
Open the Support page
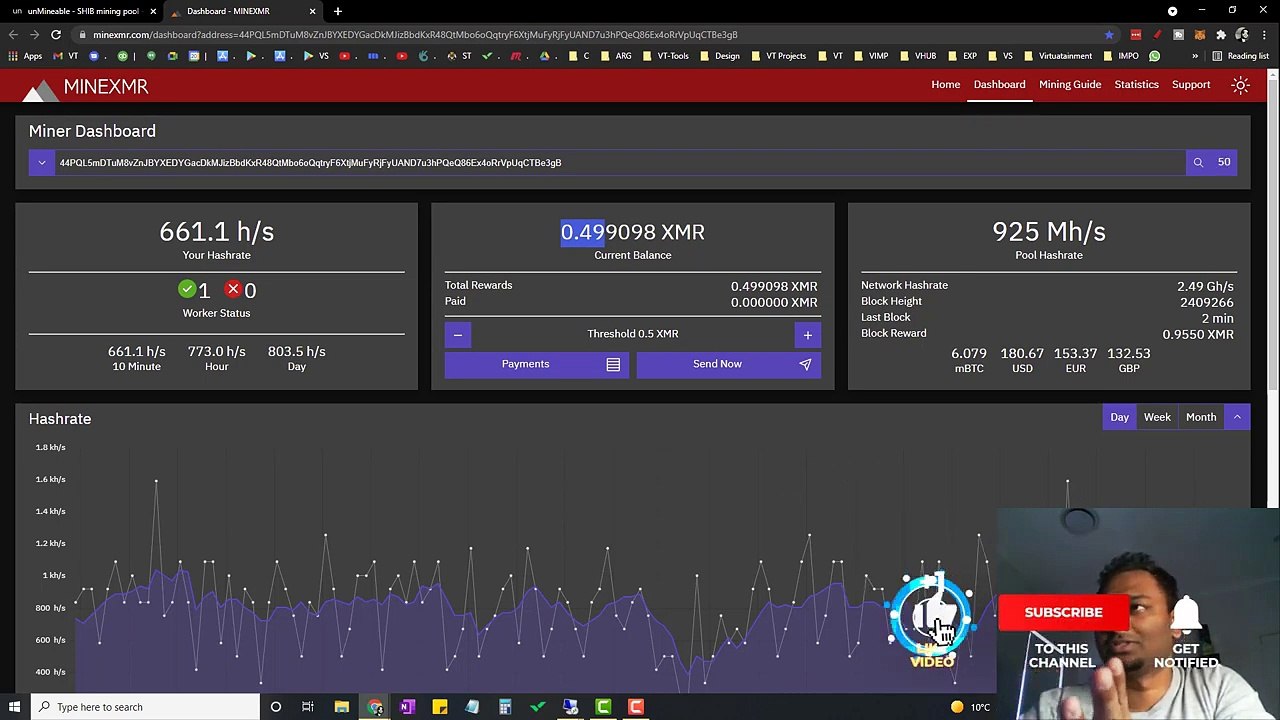tap(1191, 85)
